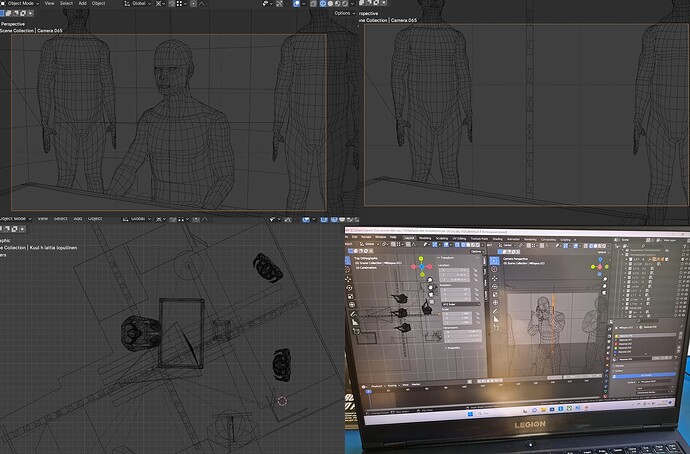Toggle snapping magnet in bottom-left viewport header

173,219
